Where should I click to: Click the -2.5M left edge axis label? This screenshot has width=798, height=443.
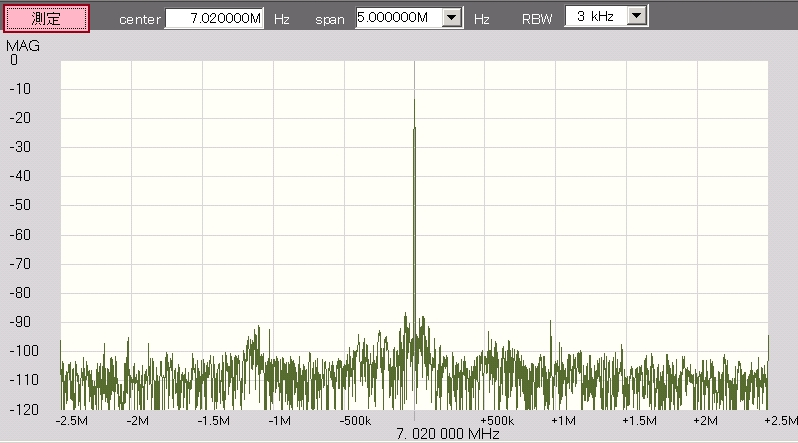pyautogui.click(x=72, y=421)
